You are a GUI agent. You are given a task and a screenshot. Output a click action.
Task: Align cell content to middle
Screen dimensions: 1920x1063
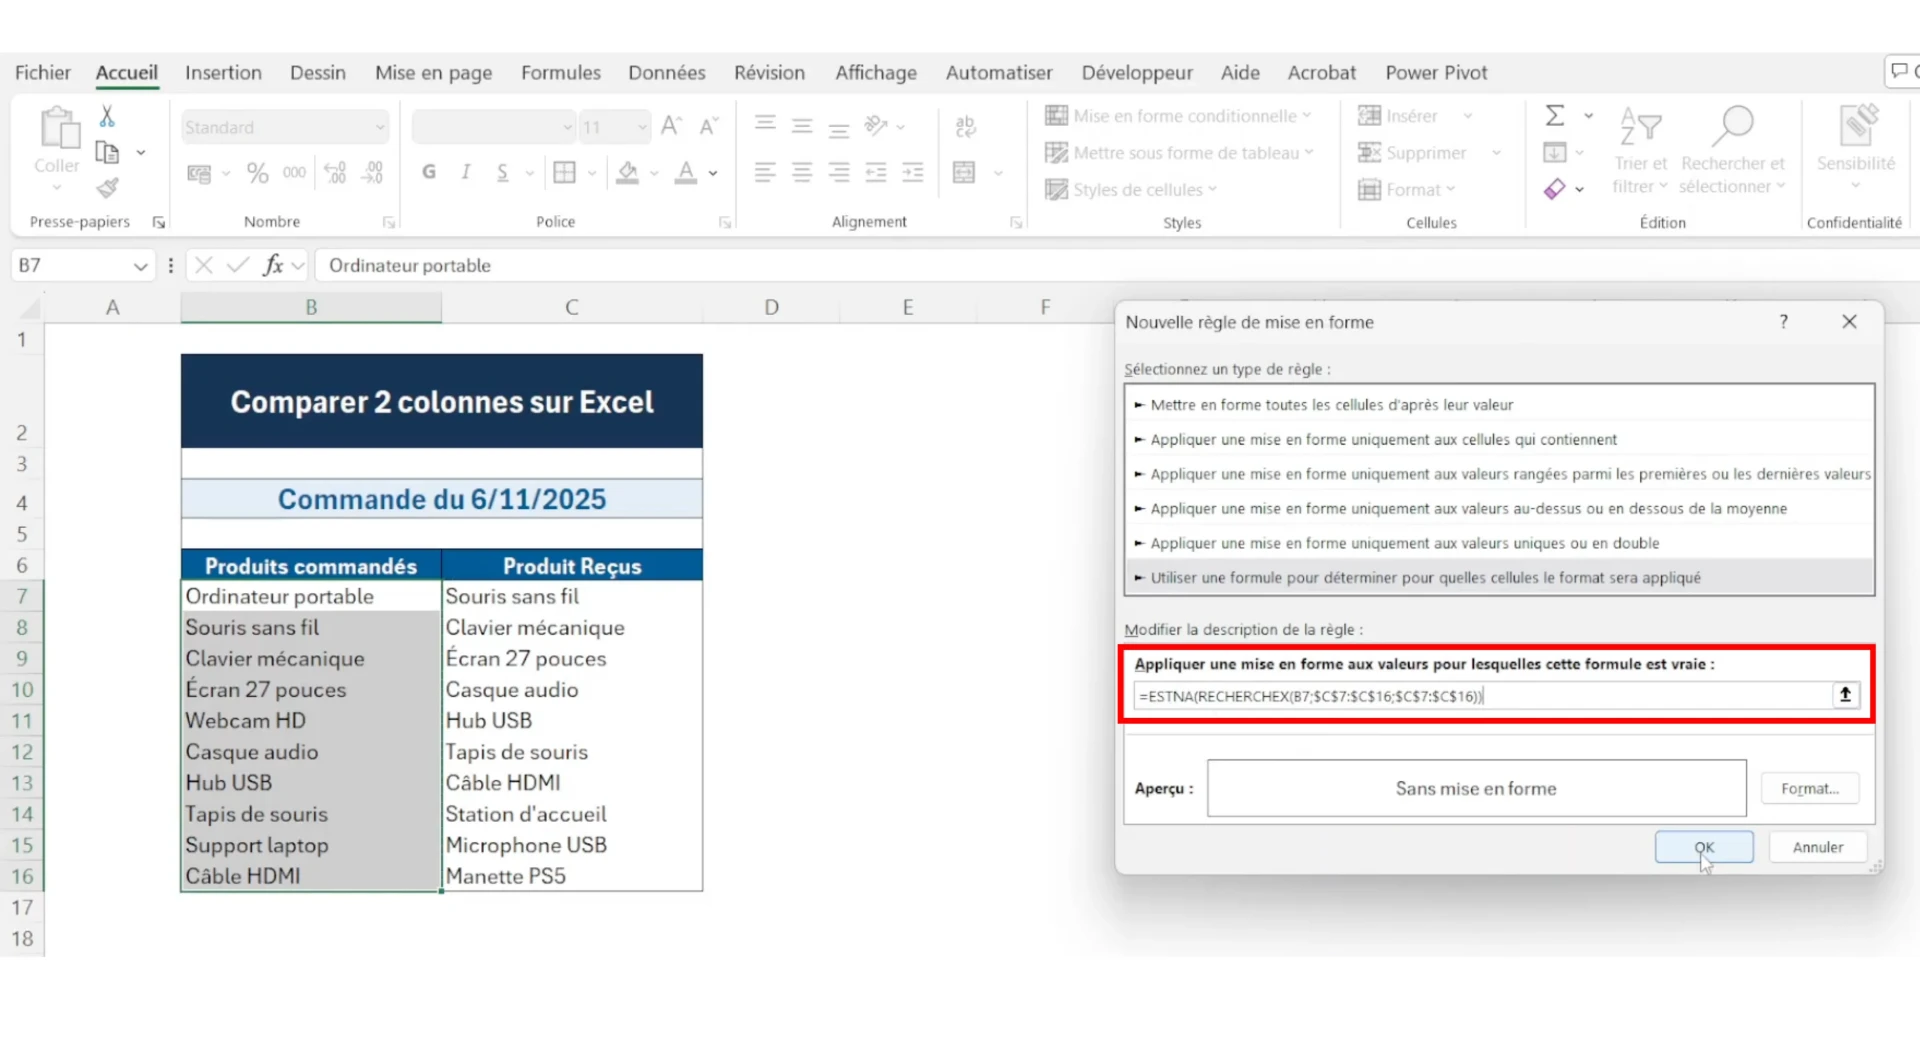click(802, 126)
